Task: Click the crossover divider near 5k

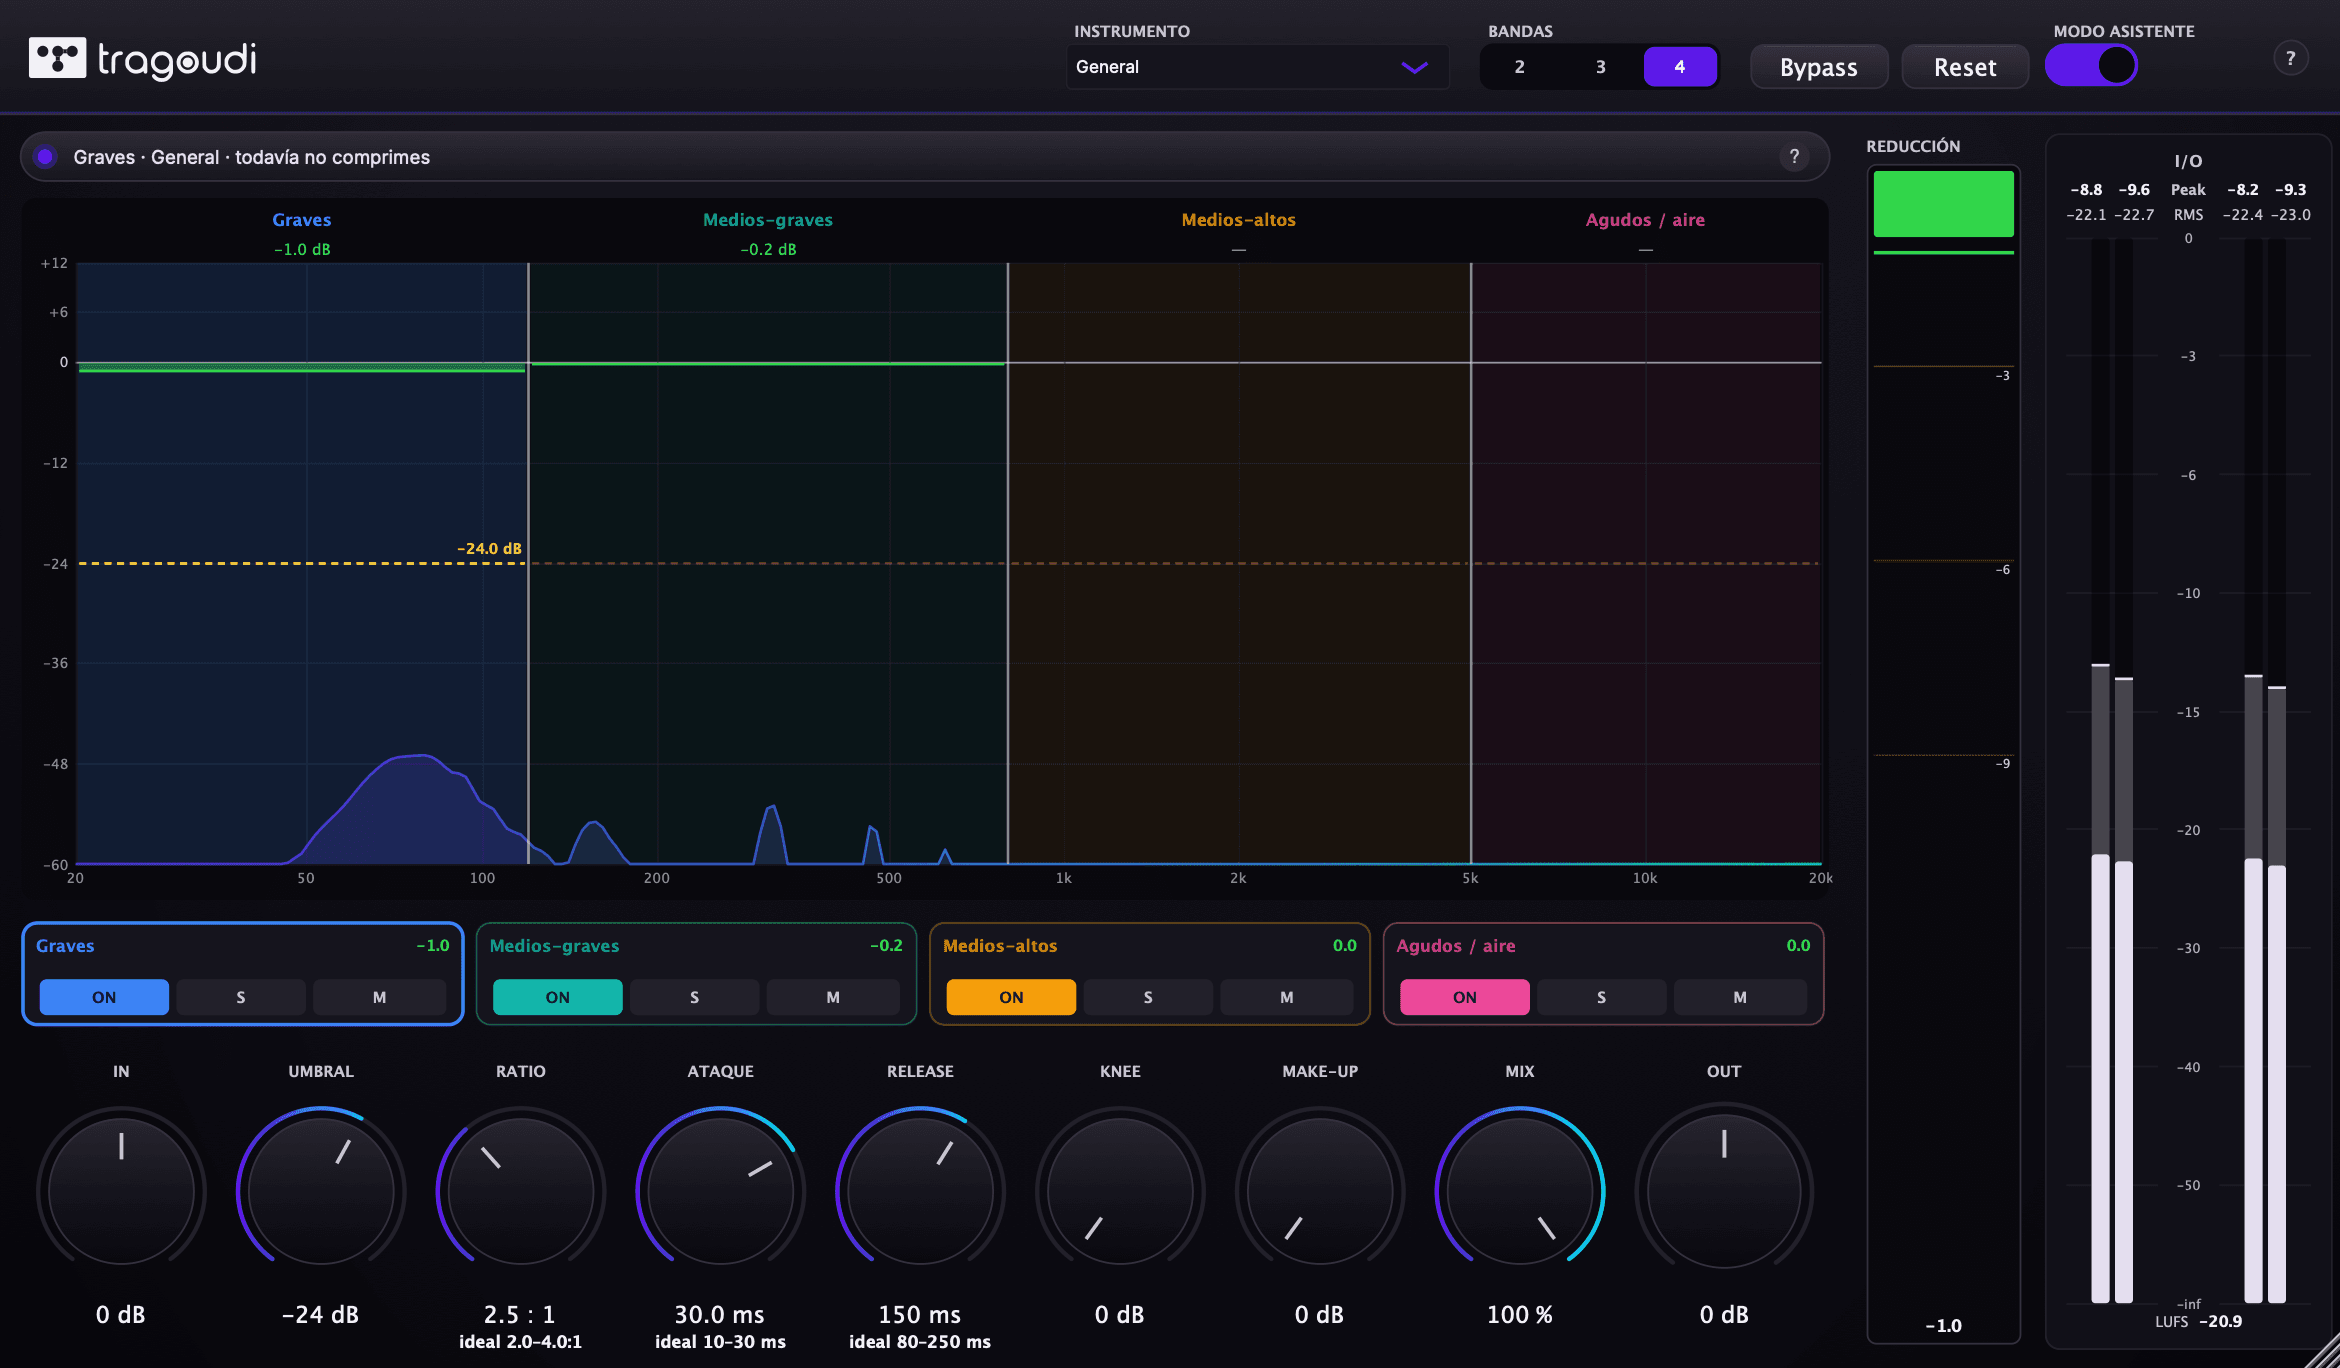Action: pyautogui.click(x=1471, y=563)
